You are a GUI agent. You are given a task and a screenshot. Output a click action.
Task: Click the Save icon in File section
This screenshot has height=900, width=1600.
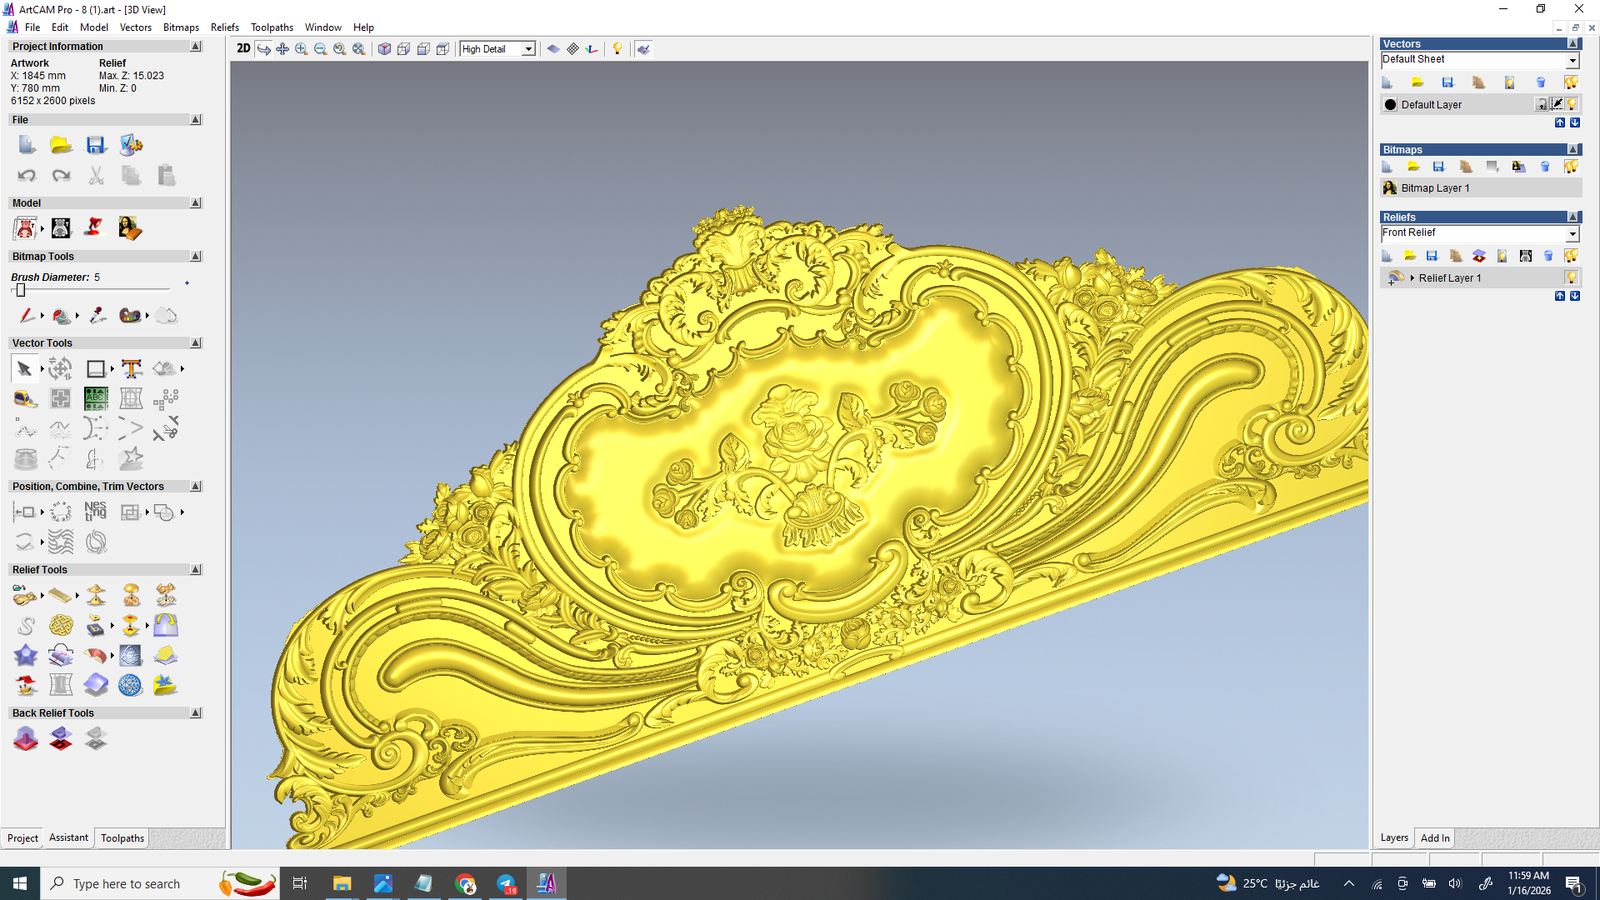(x=96, y=146)
